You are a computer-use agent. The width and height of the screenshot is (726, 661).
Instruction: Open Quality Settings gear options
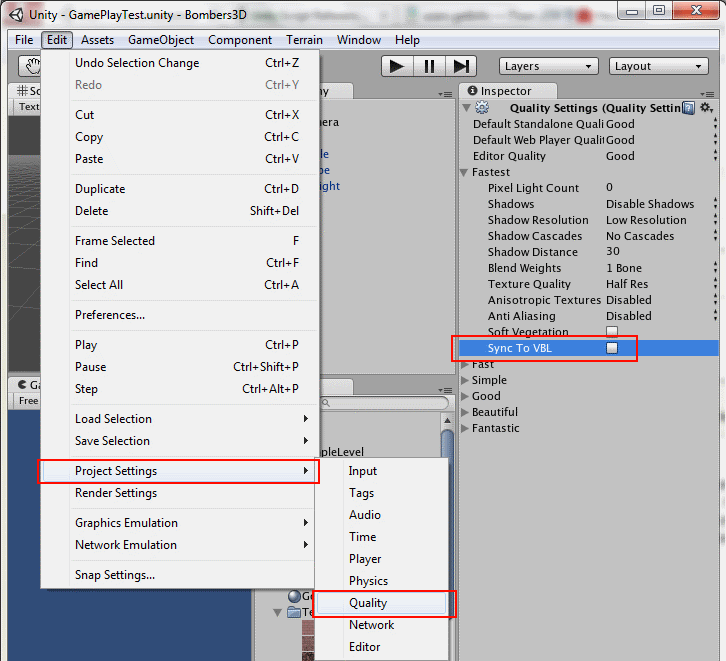pos(706,108)
